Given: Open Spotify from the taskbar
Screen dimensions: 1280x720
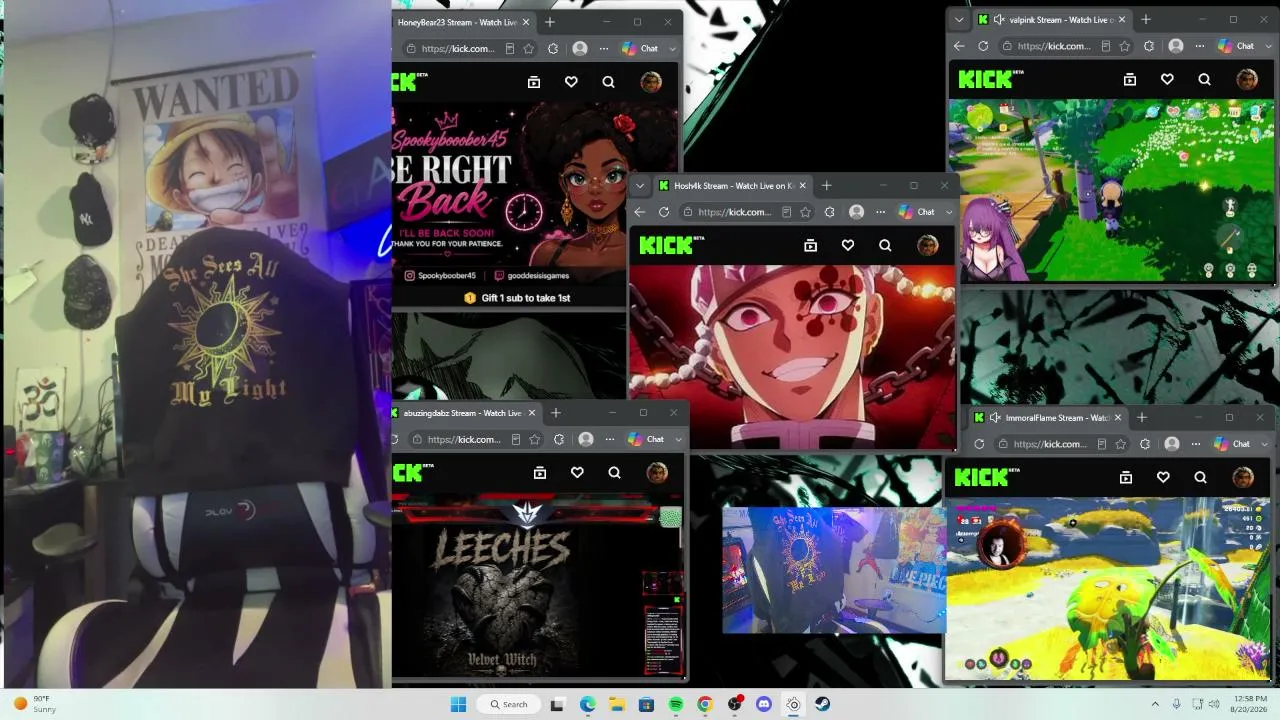Looking at the screenshot, I should pyautogui.click(x=676, y=704).
